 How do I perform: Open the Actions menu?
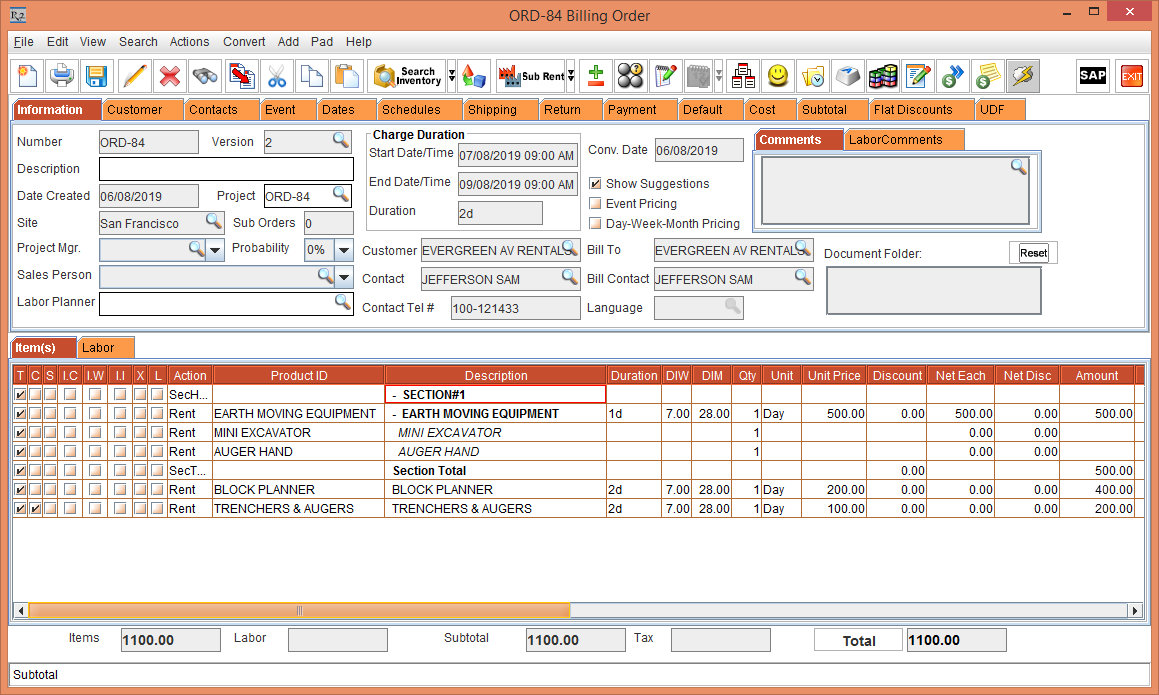pyautogui.click(x=189, y=42)
